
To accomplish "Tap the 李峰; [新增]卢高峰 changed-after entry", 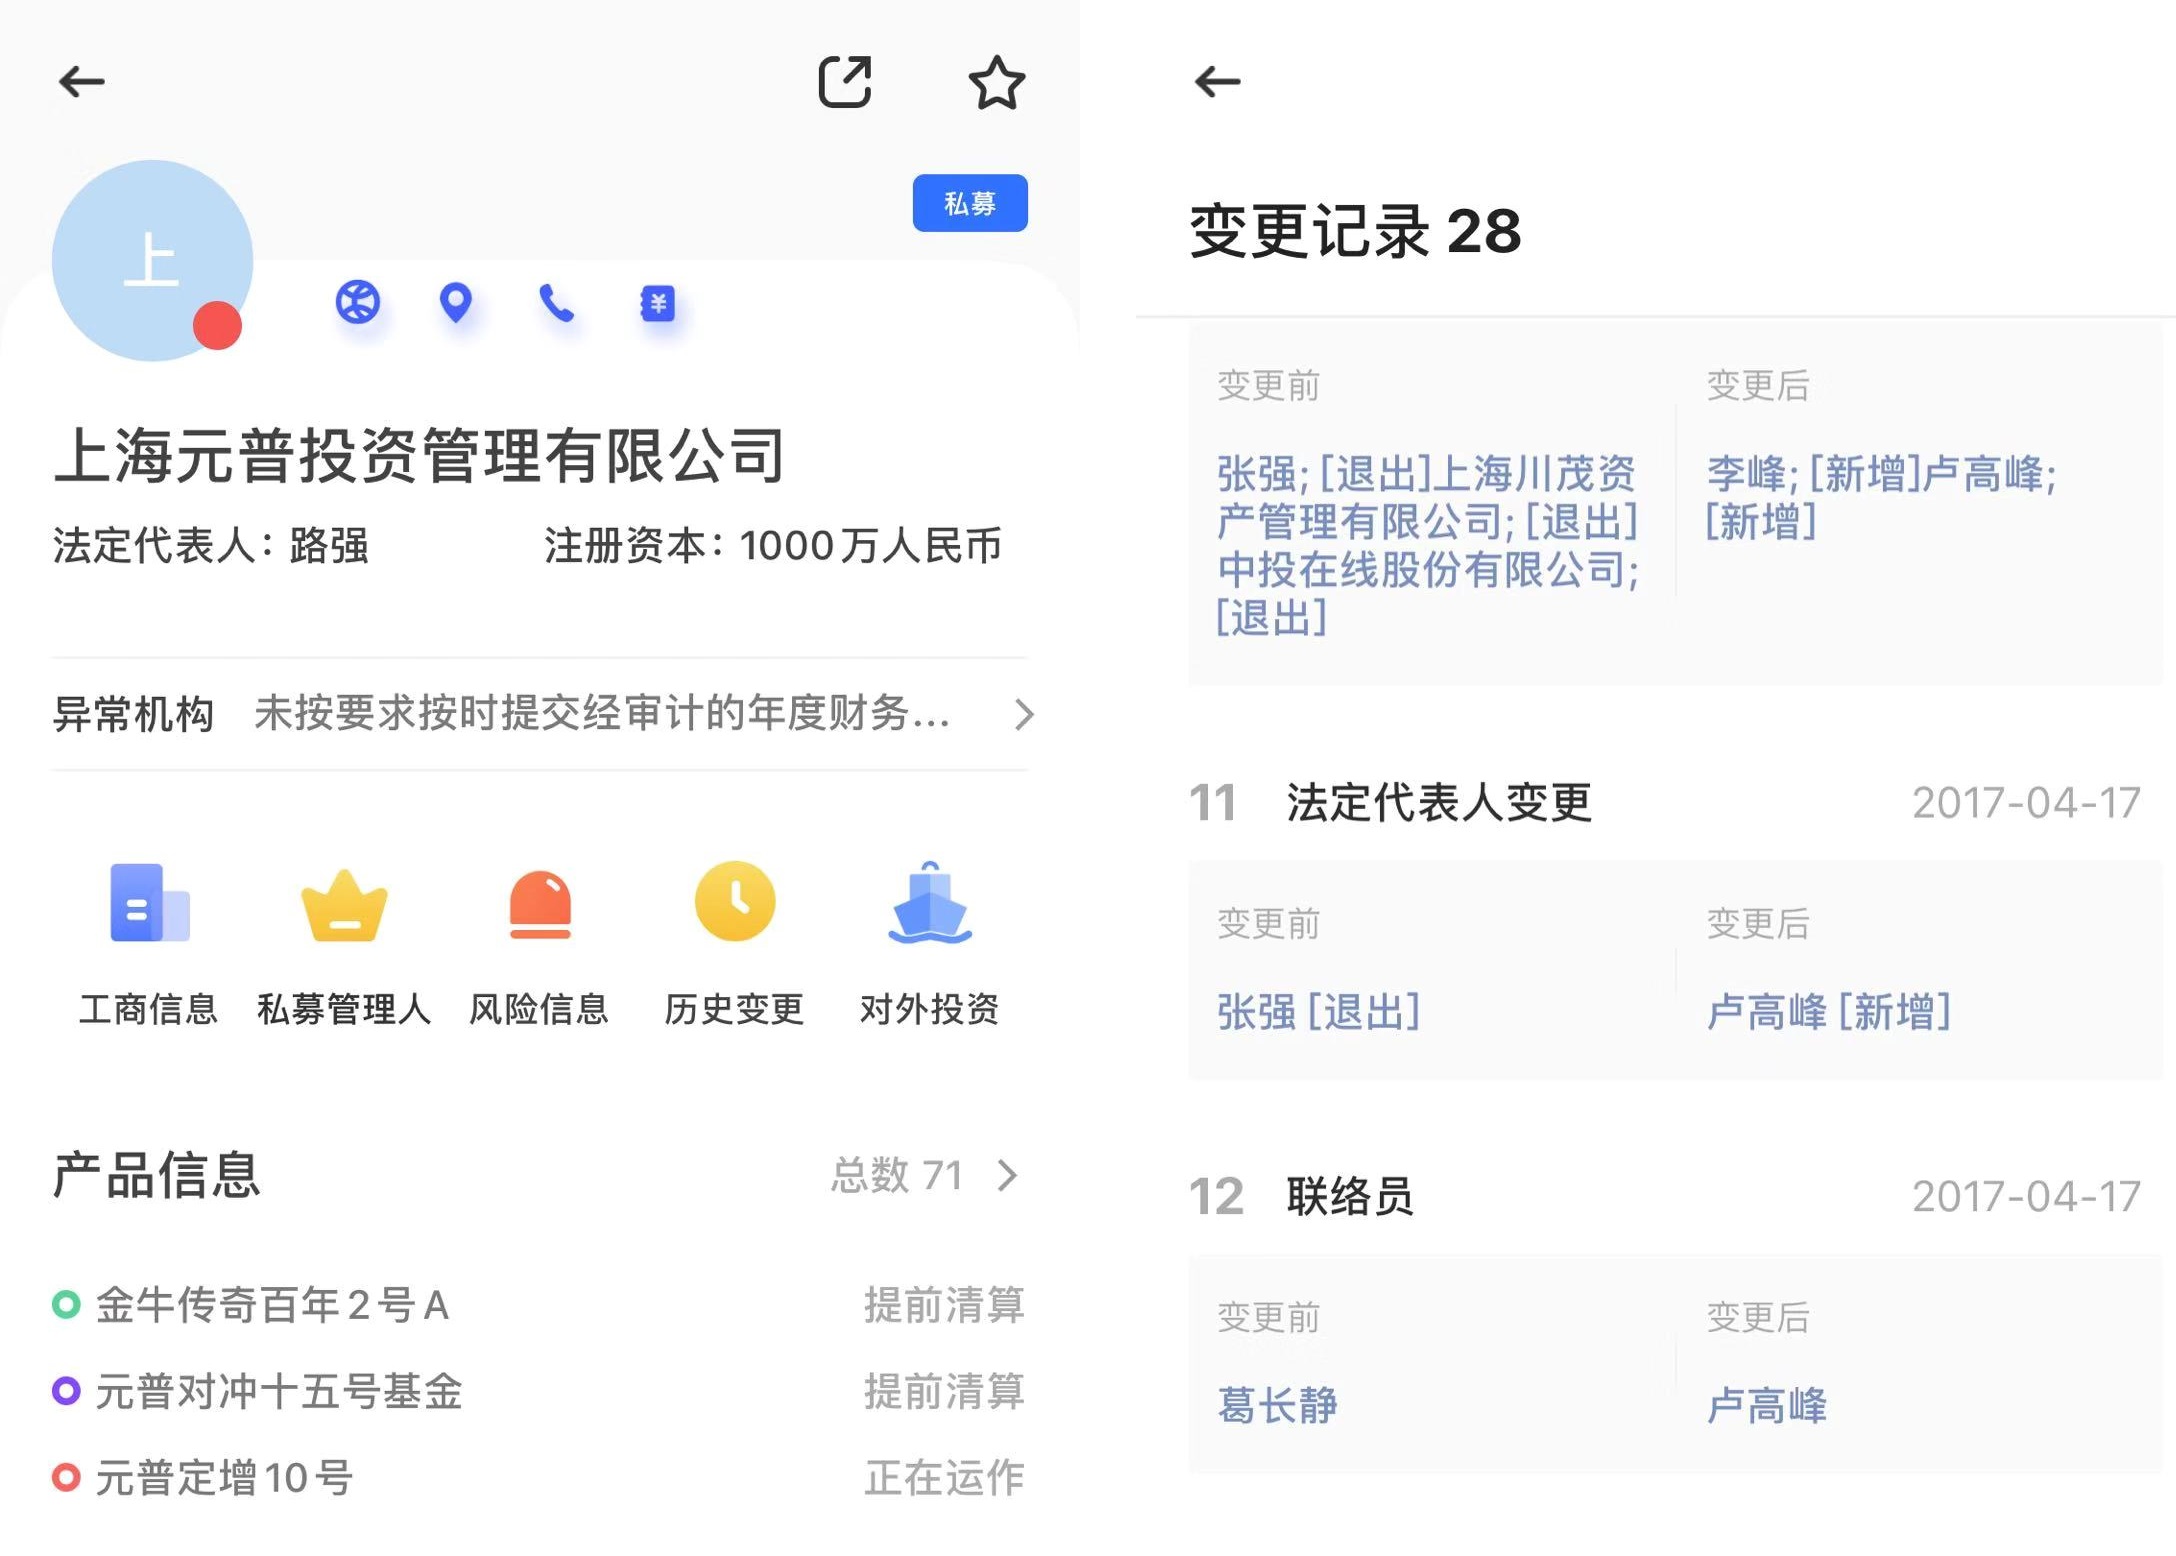I will click(x=1880, y=498).
